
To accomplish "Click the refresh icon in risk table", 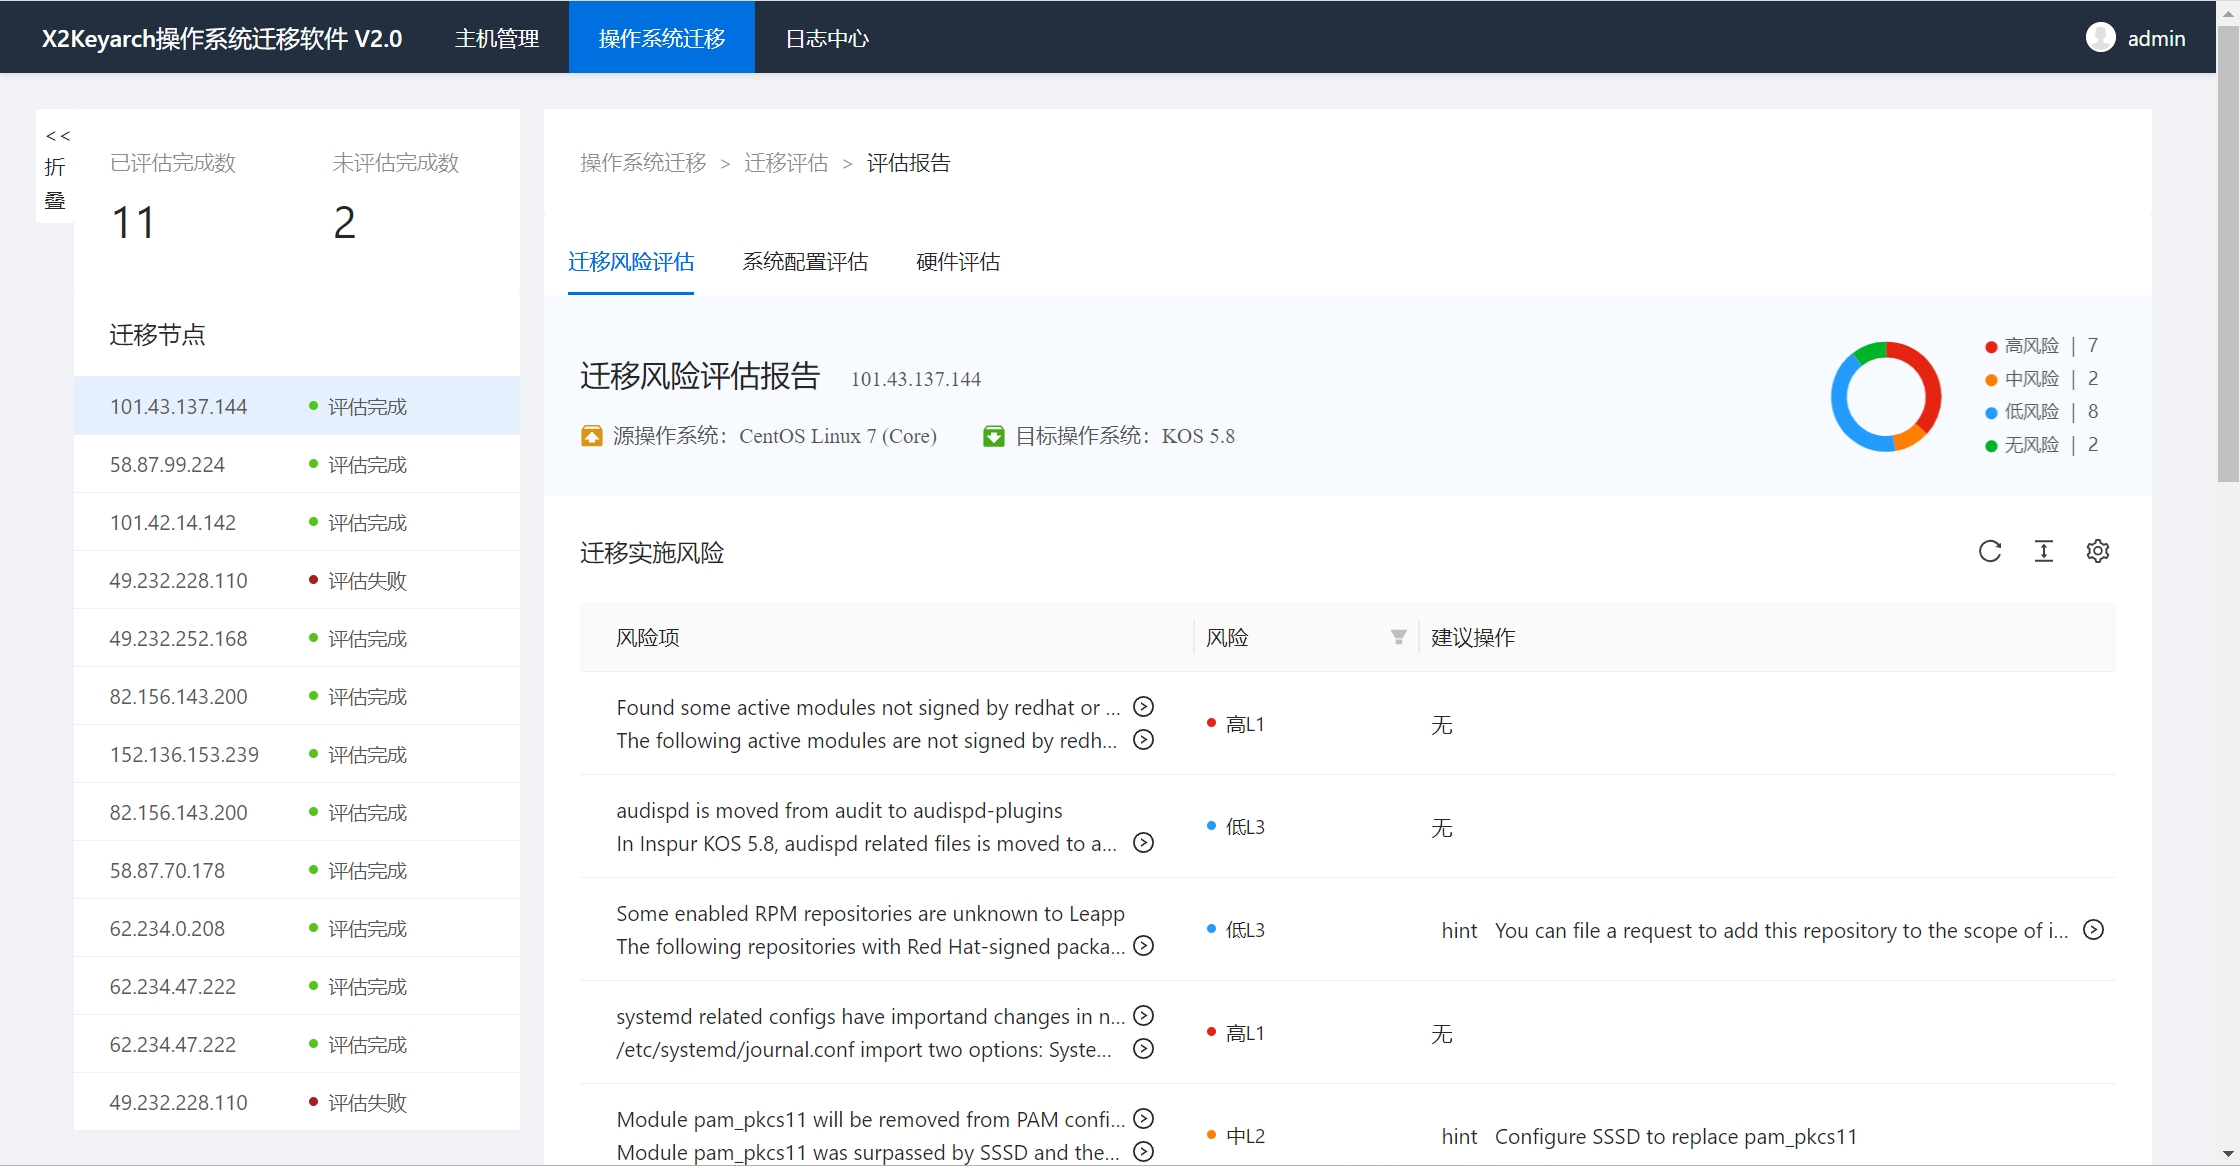I will (x=1989, y=551).
